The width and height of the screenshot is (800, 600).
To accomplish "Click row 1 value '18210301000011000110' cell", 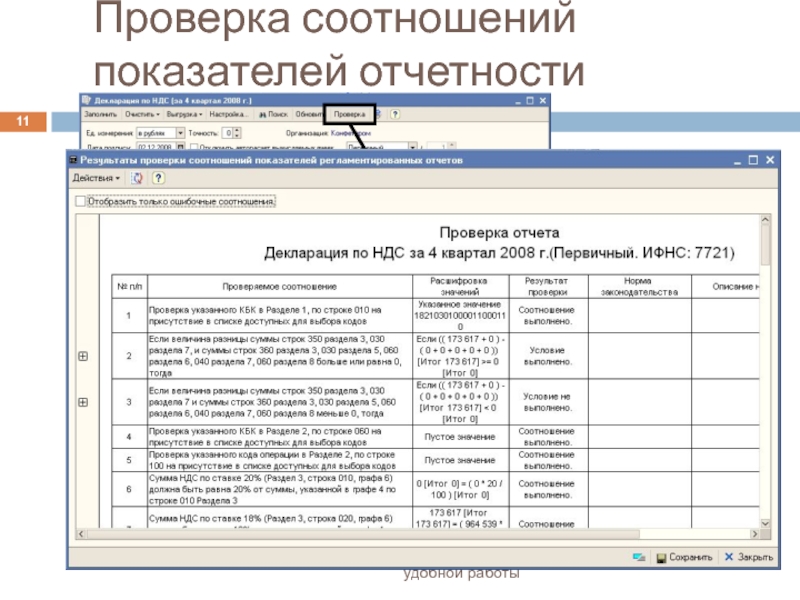I will click(x=460, y=316).
